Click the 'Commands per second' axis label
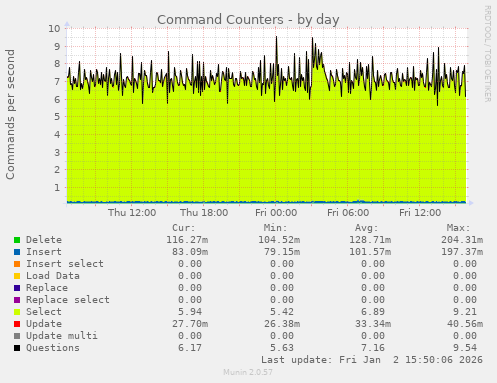 [10, 114]
